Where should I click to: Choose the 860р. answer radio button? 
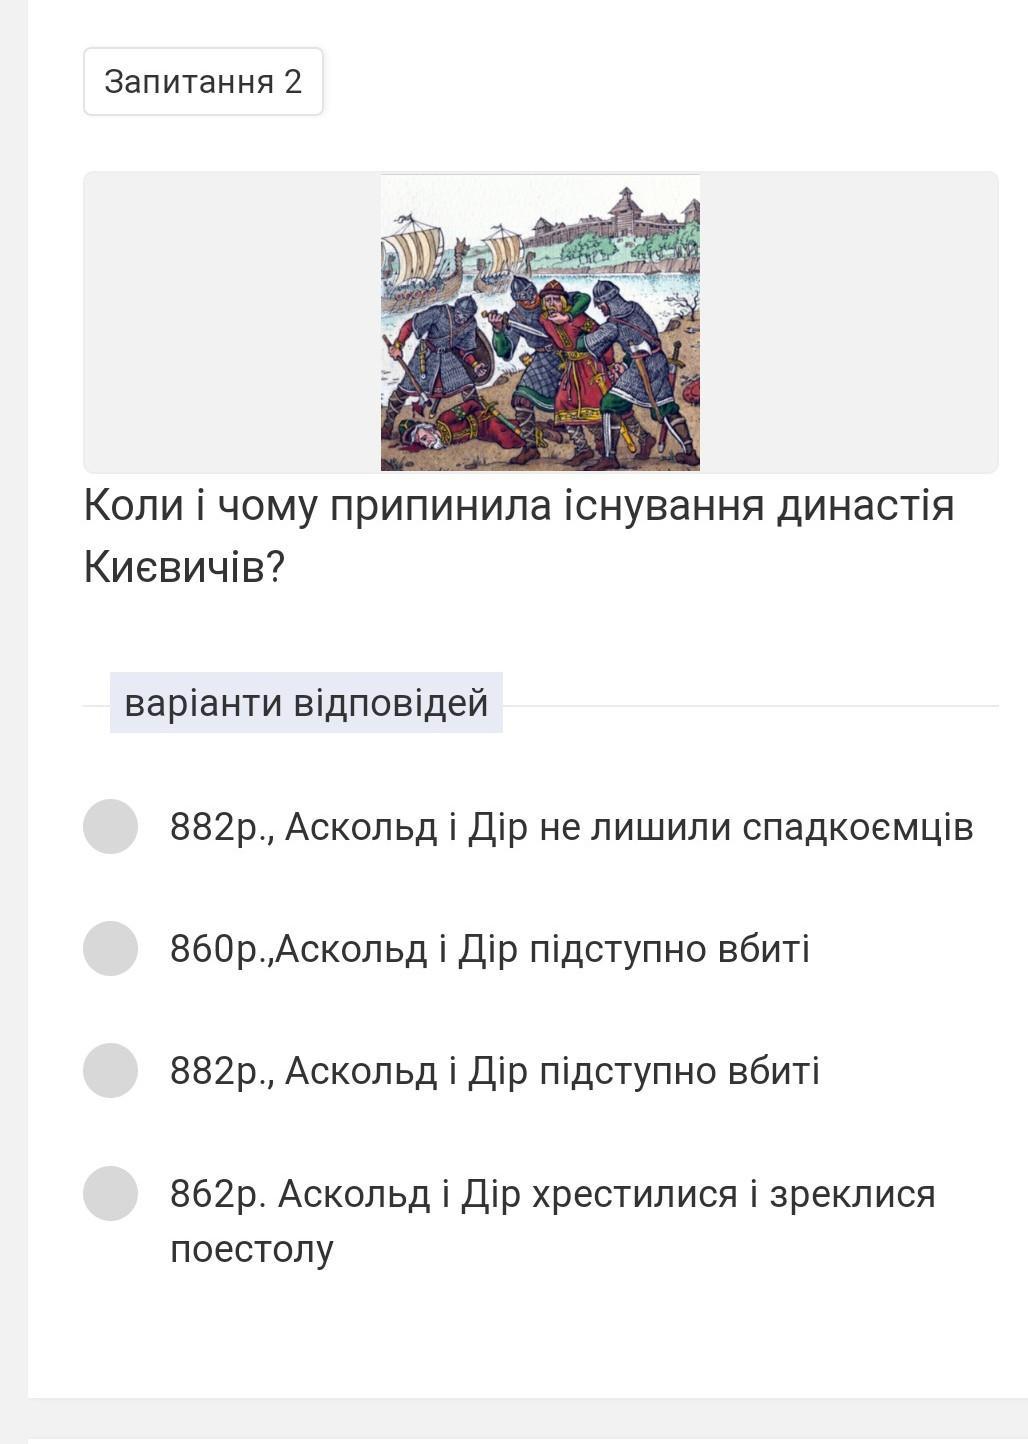110,948
